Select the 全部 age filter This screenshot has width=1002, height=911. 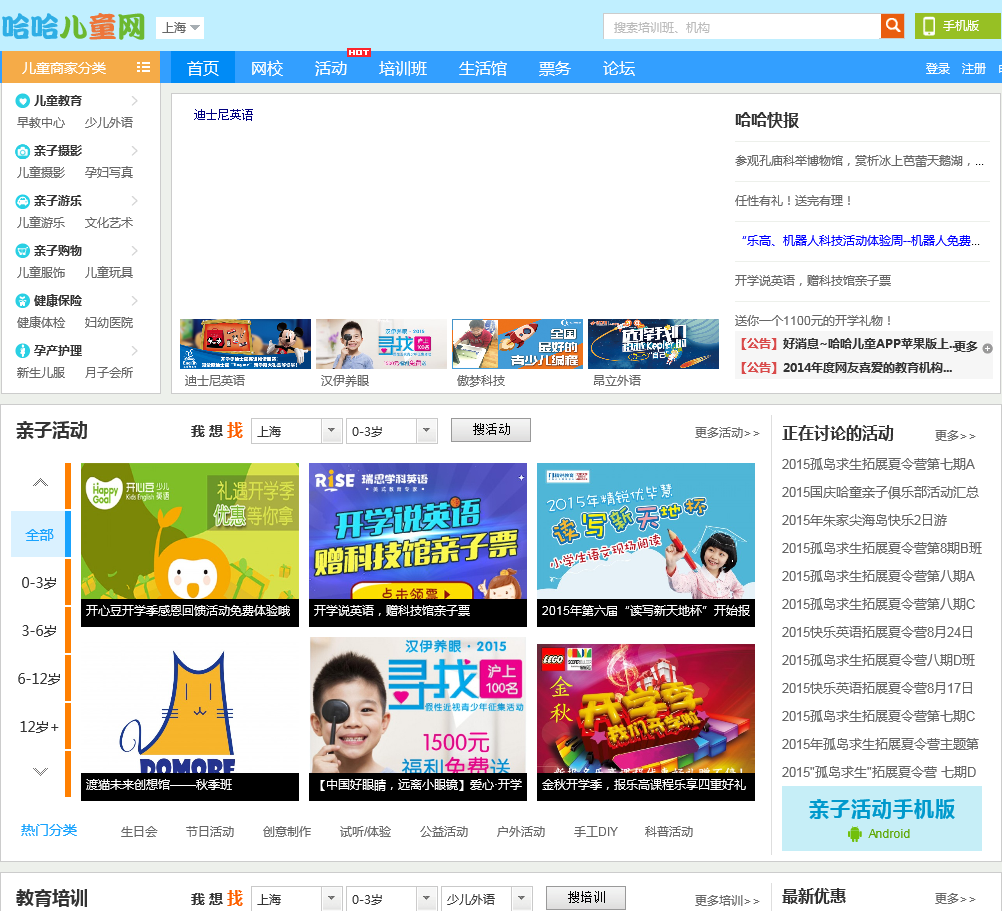point(39,535)
